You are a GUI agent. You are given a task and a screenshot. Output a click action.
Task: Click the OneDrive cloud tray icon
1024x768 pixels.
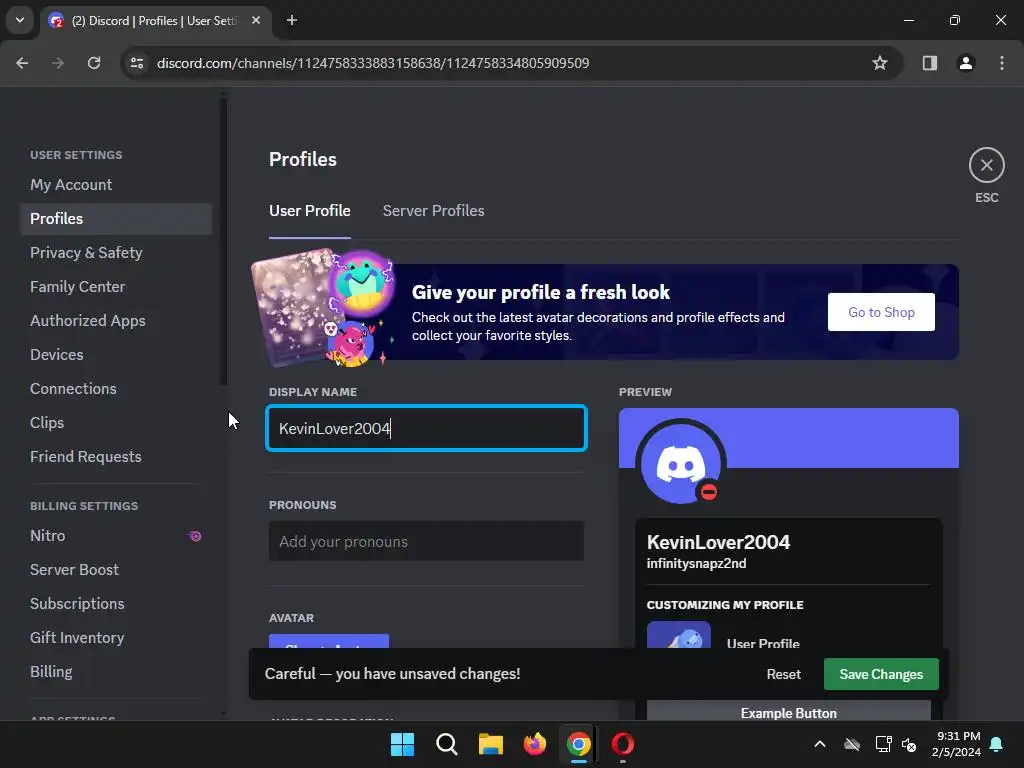(x=852, y=744)
